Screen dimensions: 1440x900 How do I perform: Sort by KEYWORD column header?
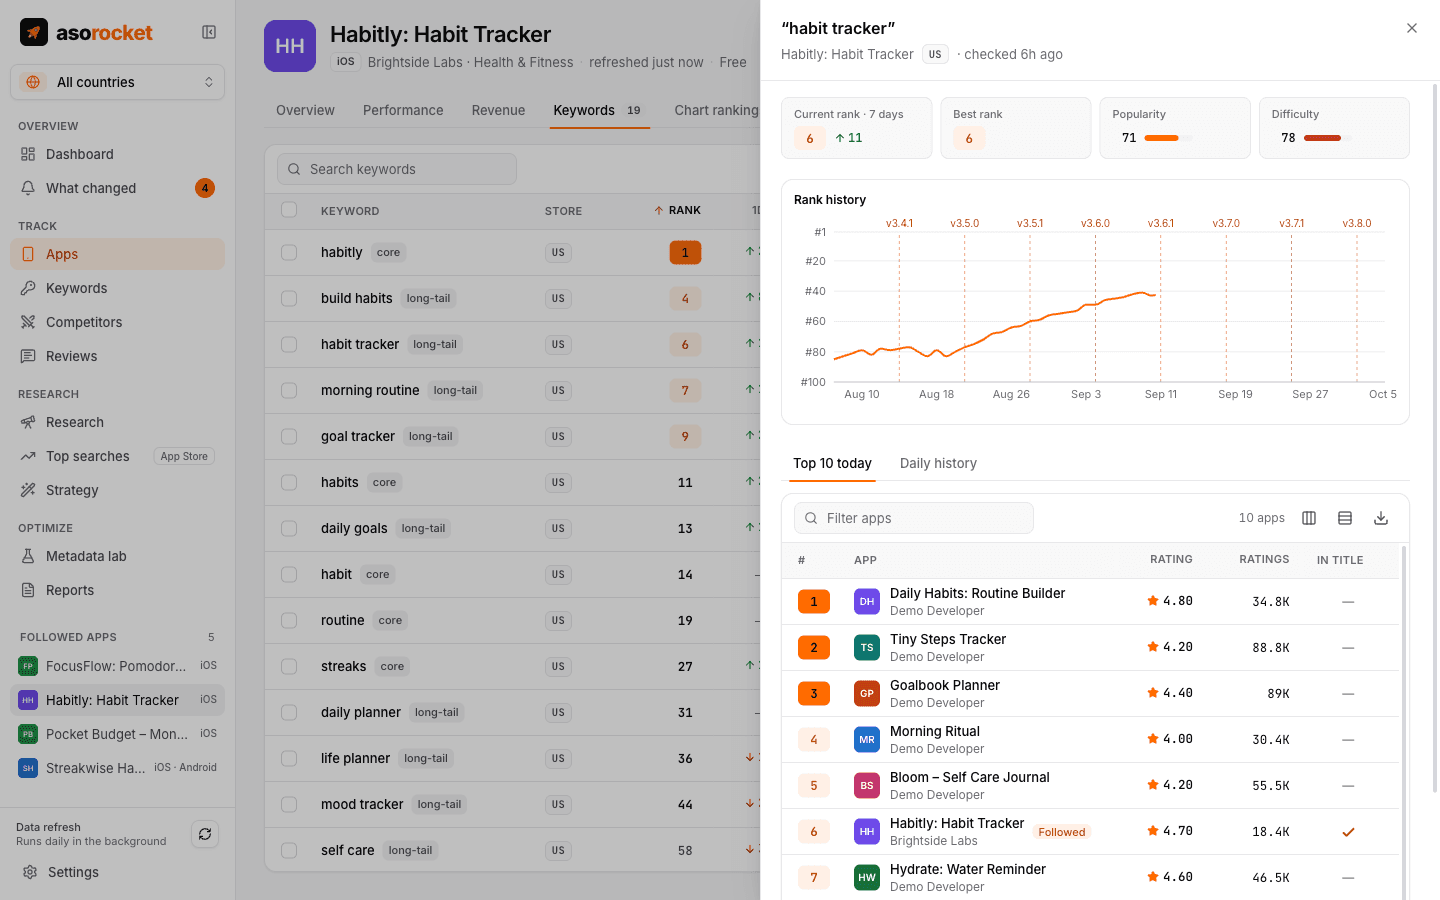tap(350, 211)
